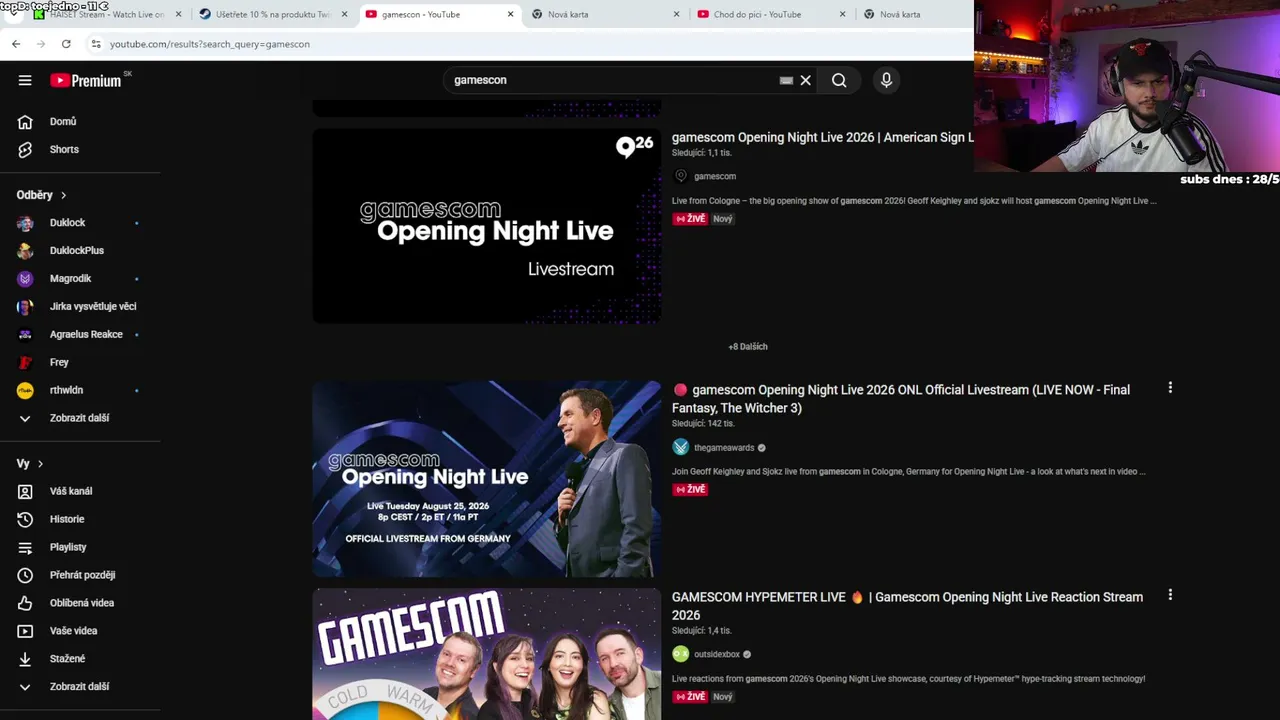The image size is (1280, 720).
Task: Open Přehrát později sidebar label
Action: click(x=82, y=575)
